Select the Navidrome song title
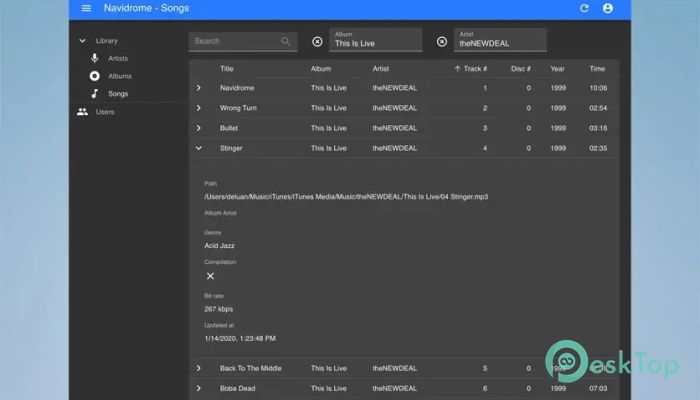 [x=237, y=88]
